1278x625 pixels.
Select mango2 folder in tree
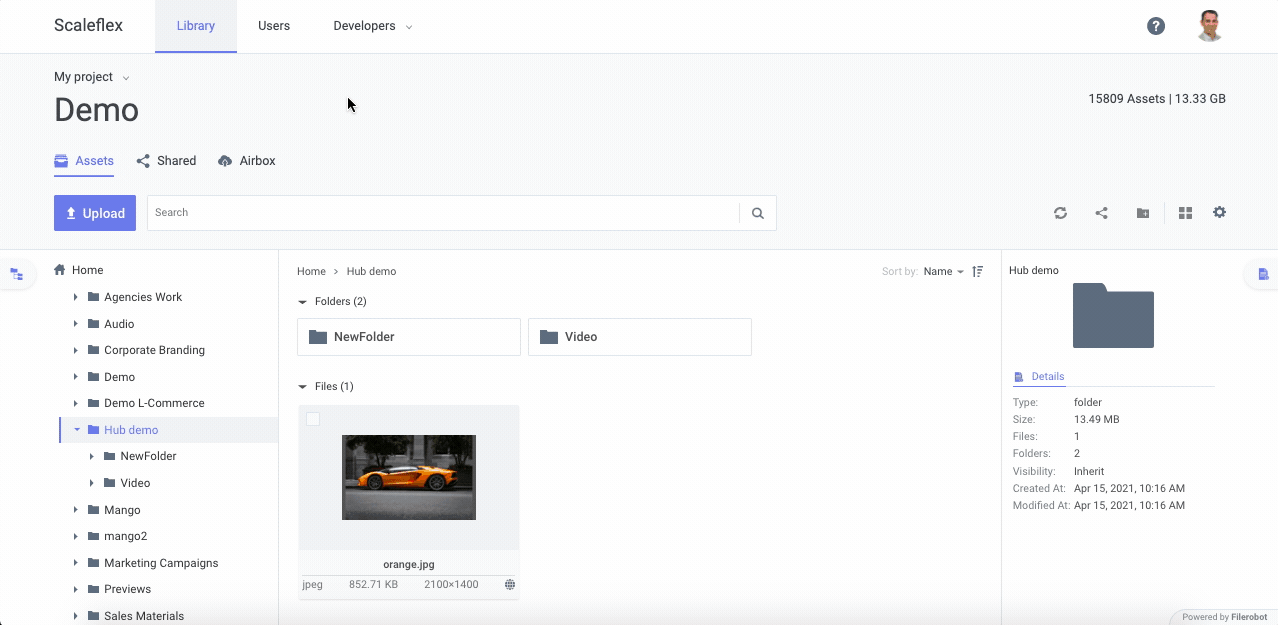coord(125,536)
